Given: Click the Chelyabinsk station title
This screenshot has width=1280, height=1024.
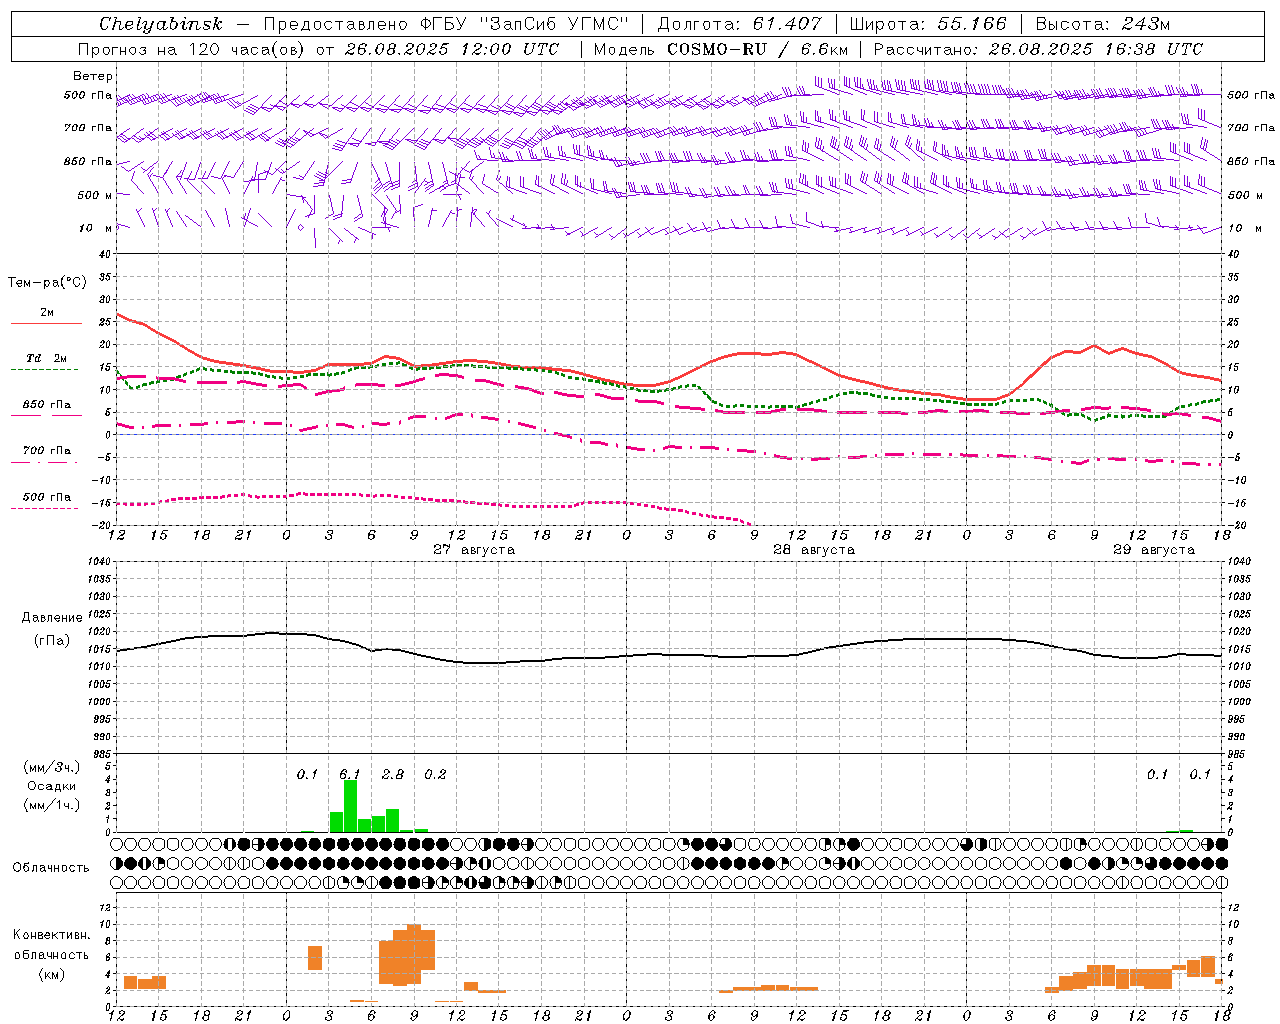Looking at the screenshot, I should [x=161, y=24].
